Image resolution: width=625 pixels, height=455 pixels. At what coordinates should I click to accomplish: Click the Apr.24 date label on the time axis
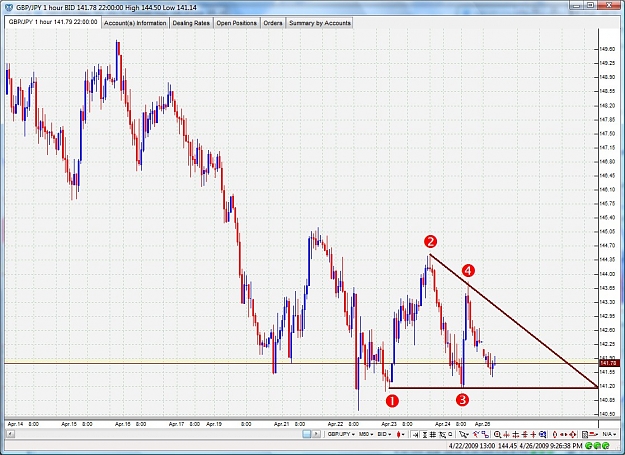[443, 424]
